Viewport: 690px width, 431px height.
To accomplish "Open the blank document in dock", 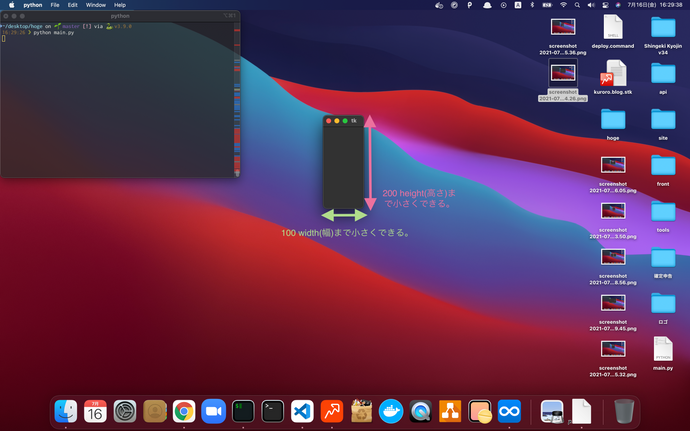I will point(581,411).
